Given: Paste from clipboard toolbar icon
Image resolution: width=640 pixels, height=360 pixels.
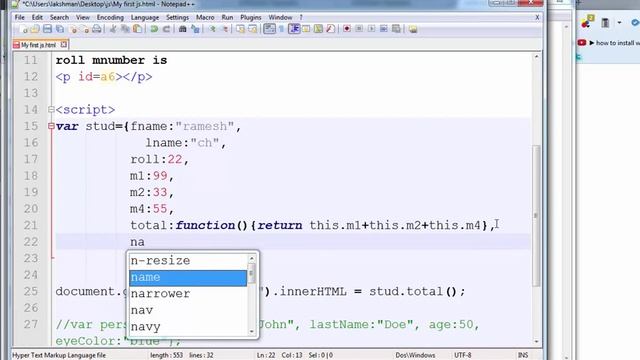Looking at the screenshot, I should [x=138, y=29].
